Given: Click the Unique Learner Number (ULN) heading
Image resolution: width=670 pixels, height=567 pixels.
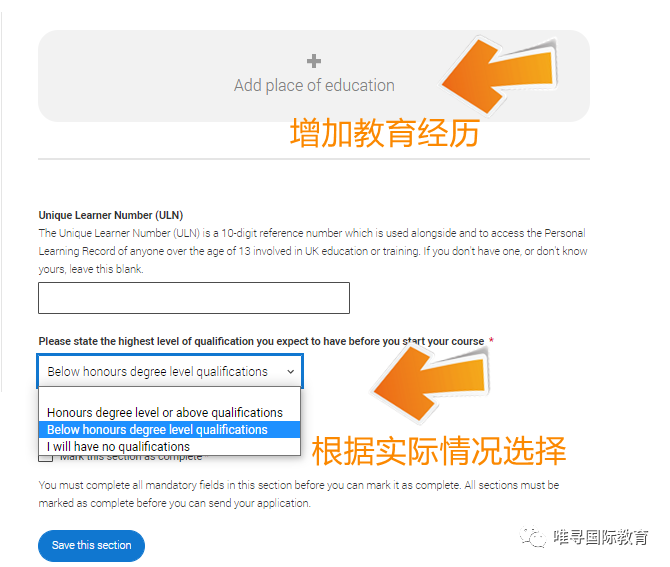Looking at the screenshot, I should click(x=111, y=215).
